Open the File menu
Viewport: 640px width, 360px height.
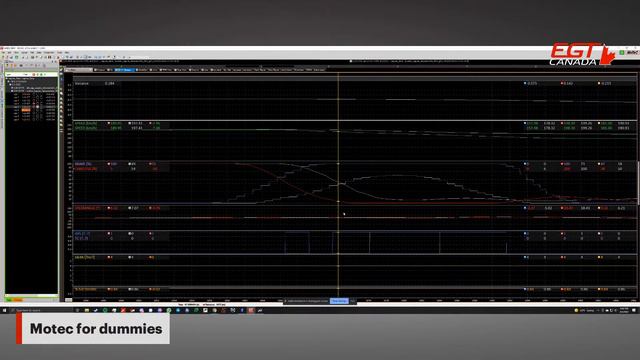pos(3,52)
